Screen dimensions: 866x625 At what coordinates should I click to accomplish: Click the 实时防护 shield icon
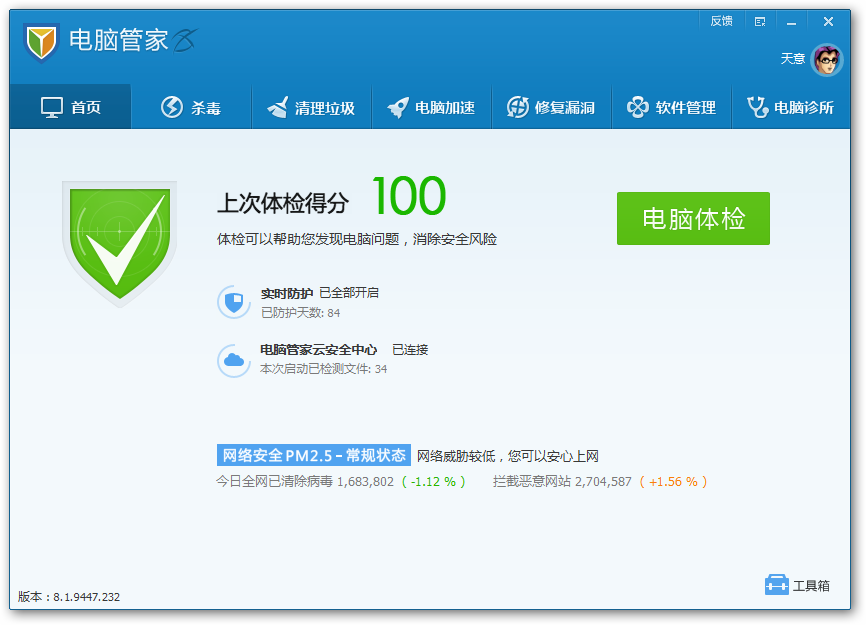coord(234,302)
